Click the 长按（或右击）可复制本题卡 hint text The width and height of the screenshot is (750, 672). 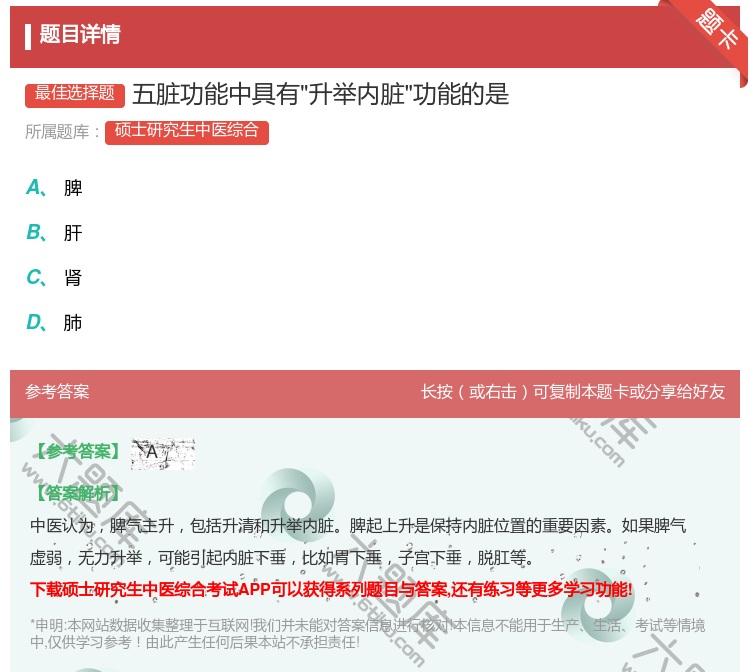[x=573, y=392]
